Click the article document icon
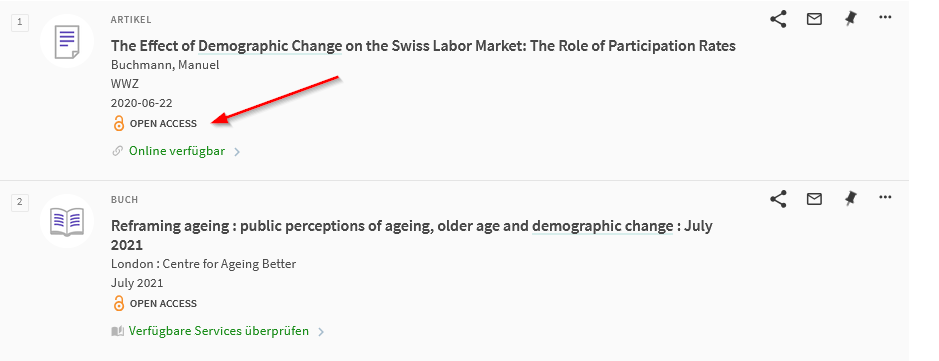This screenshot has height=361, width=939. pyautogui.click(x=67, y=41)
